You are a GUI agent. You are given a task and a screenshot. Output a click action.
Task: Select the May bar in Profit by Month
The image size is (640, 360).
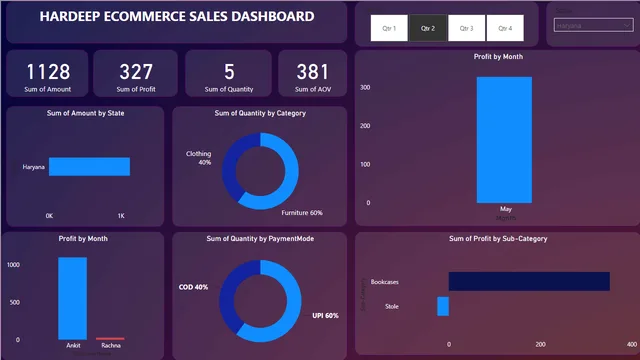(x=504, y=140)
